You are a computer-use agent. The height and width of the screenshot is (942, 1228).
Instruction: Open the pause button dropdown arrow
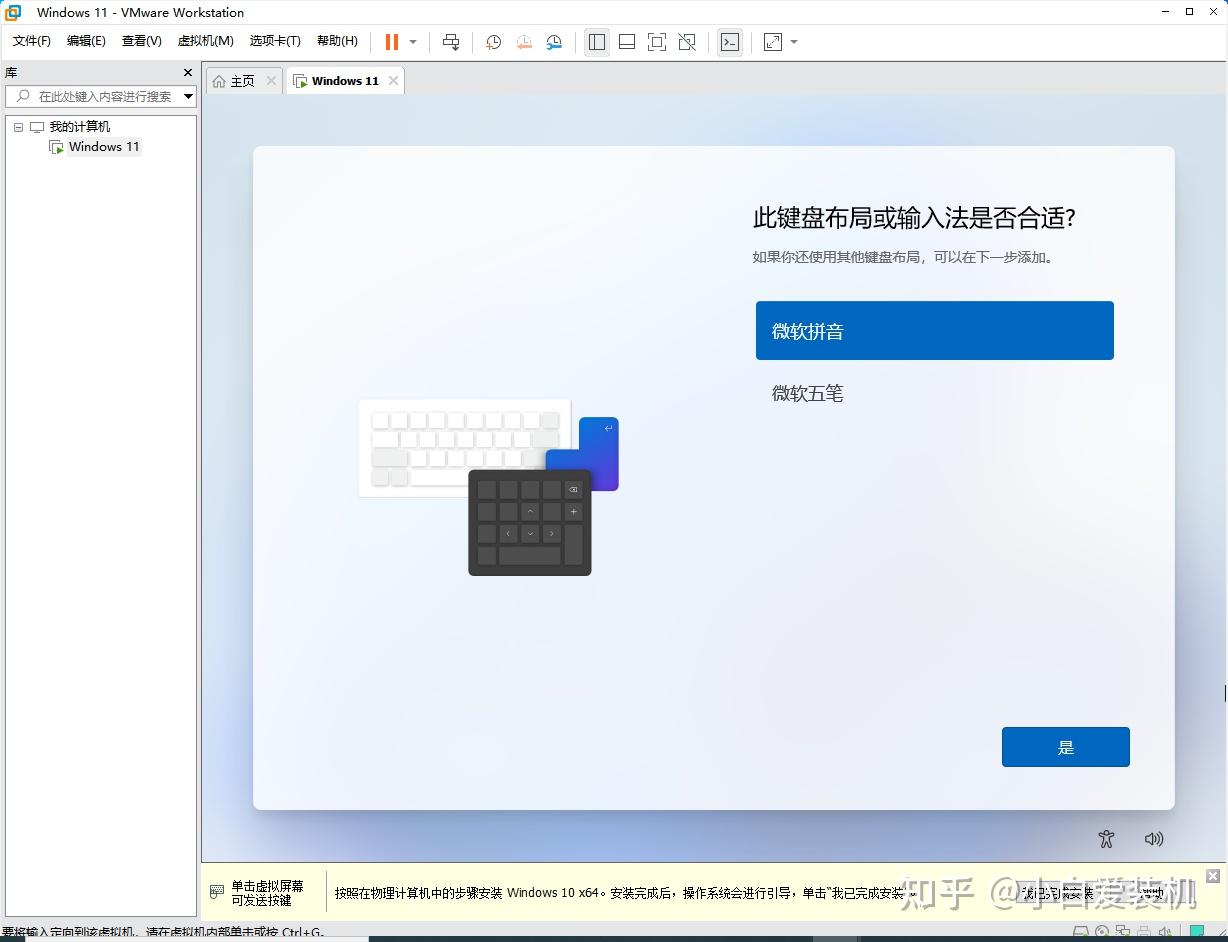point(410,42)
